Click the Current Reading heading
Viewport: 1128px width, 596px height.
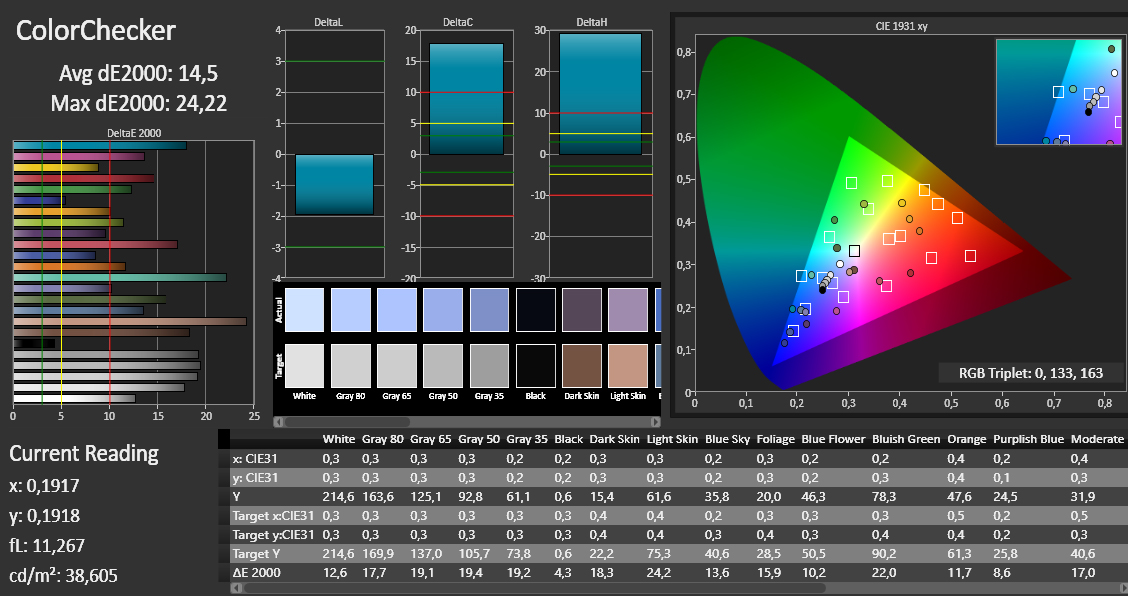[x=84, y=453]
